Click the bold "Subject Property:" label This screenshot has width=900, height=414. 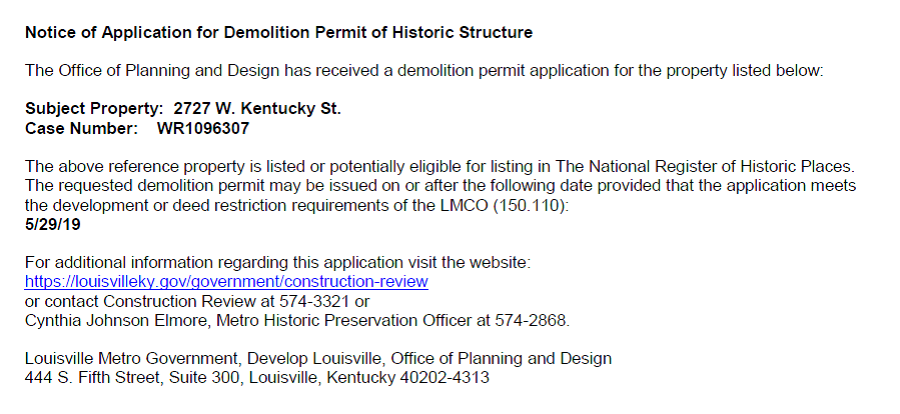point(95,108)
